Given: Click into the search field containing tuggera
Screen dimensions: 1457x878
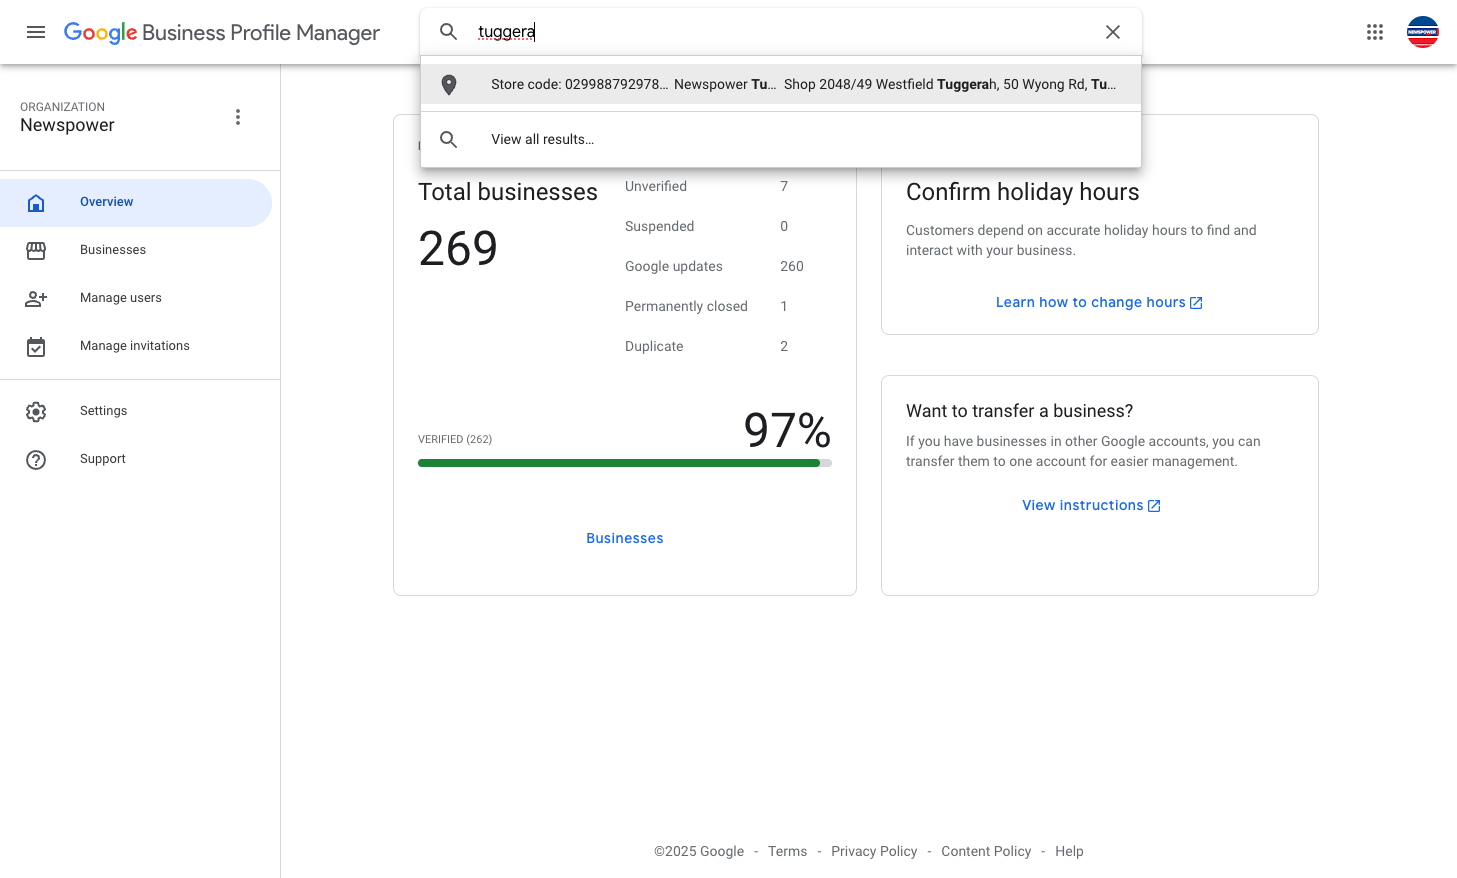Looking at the screenshot, I should (783, 32).
